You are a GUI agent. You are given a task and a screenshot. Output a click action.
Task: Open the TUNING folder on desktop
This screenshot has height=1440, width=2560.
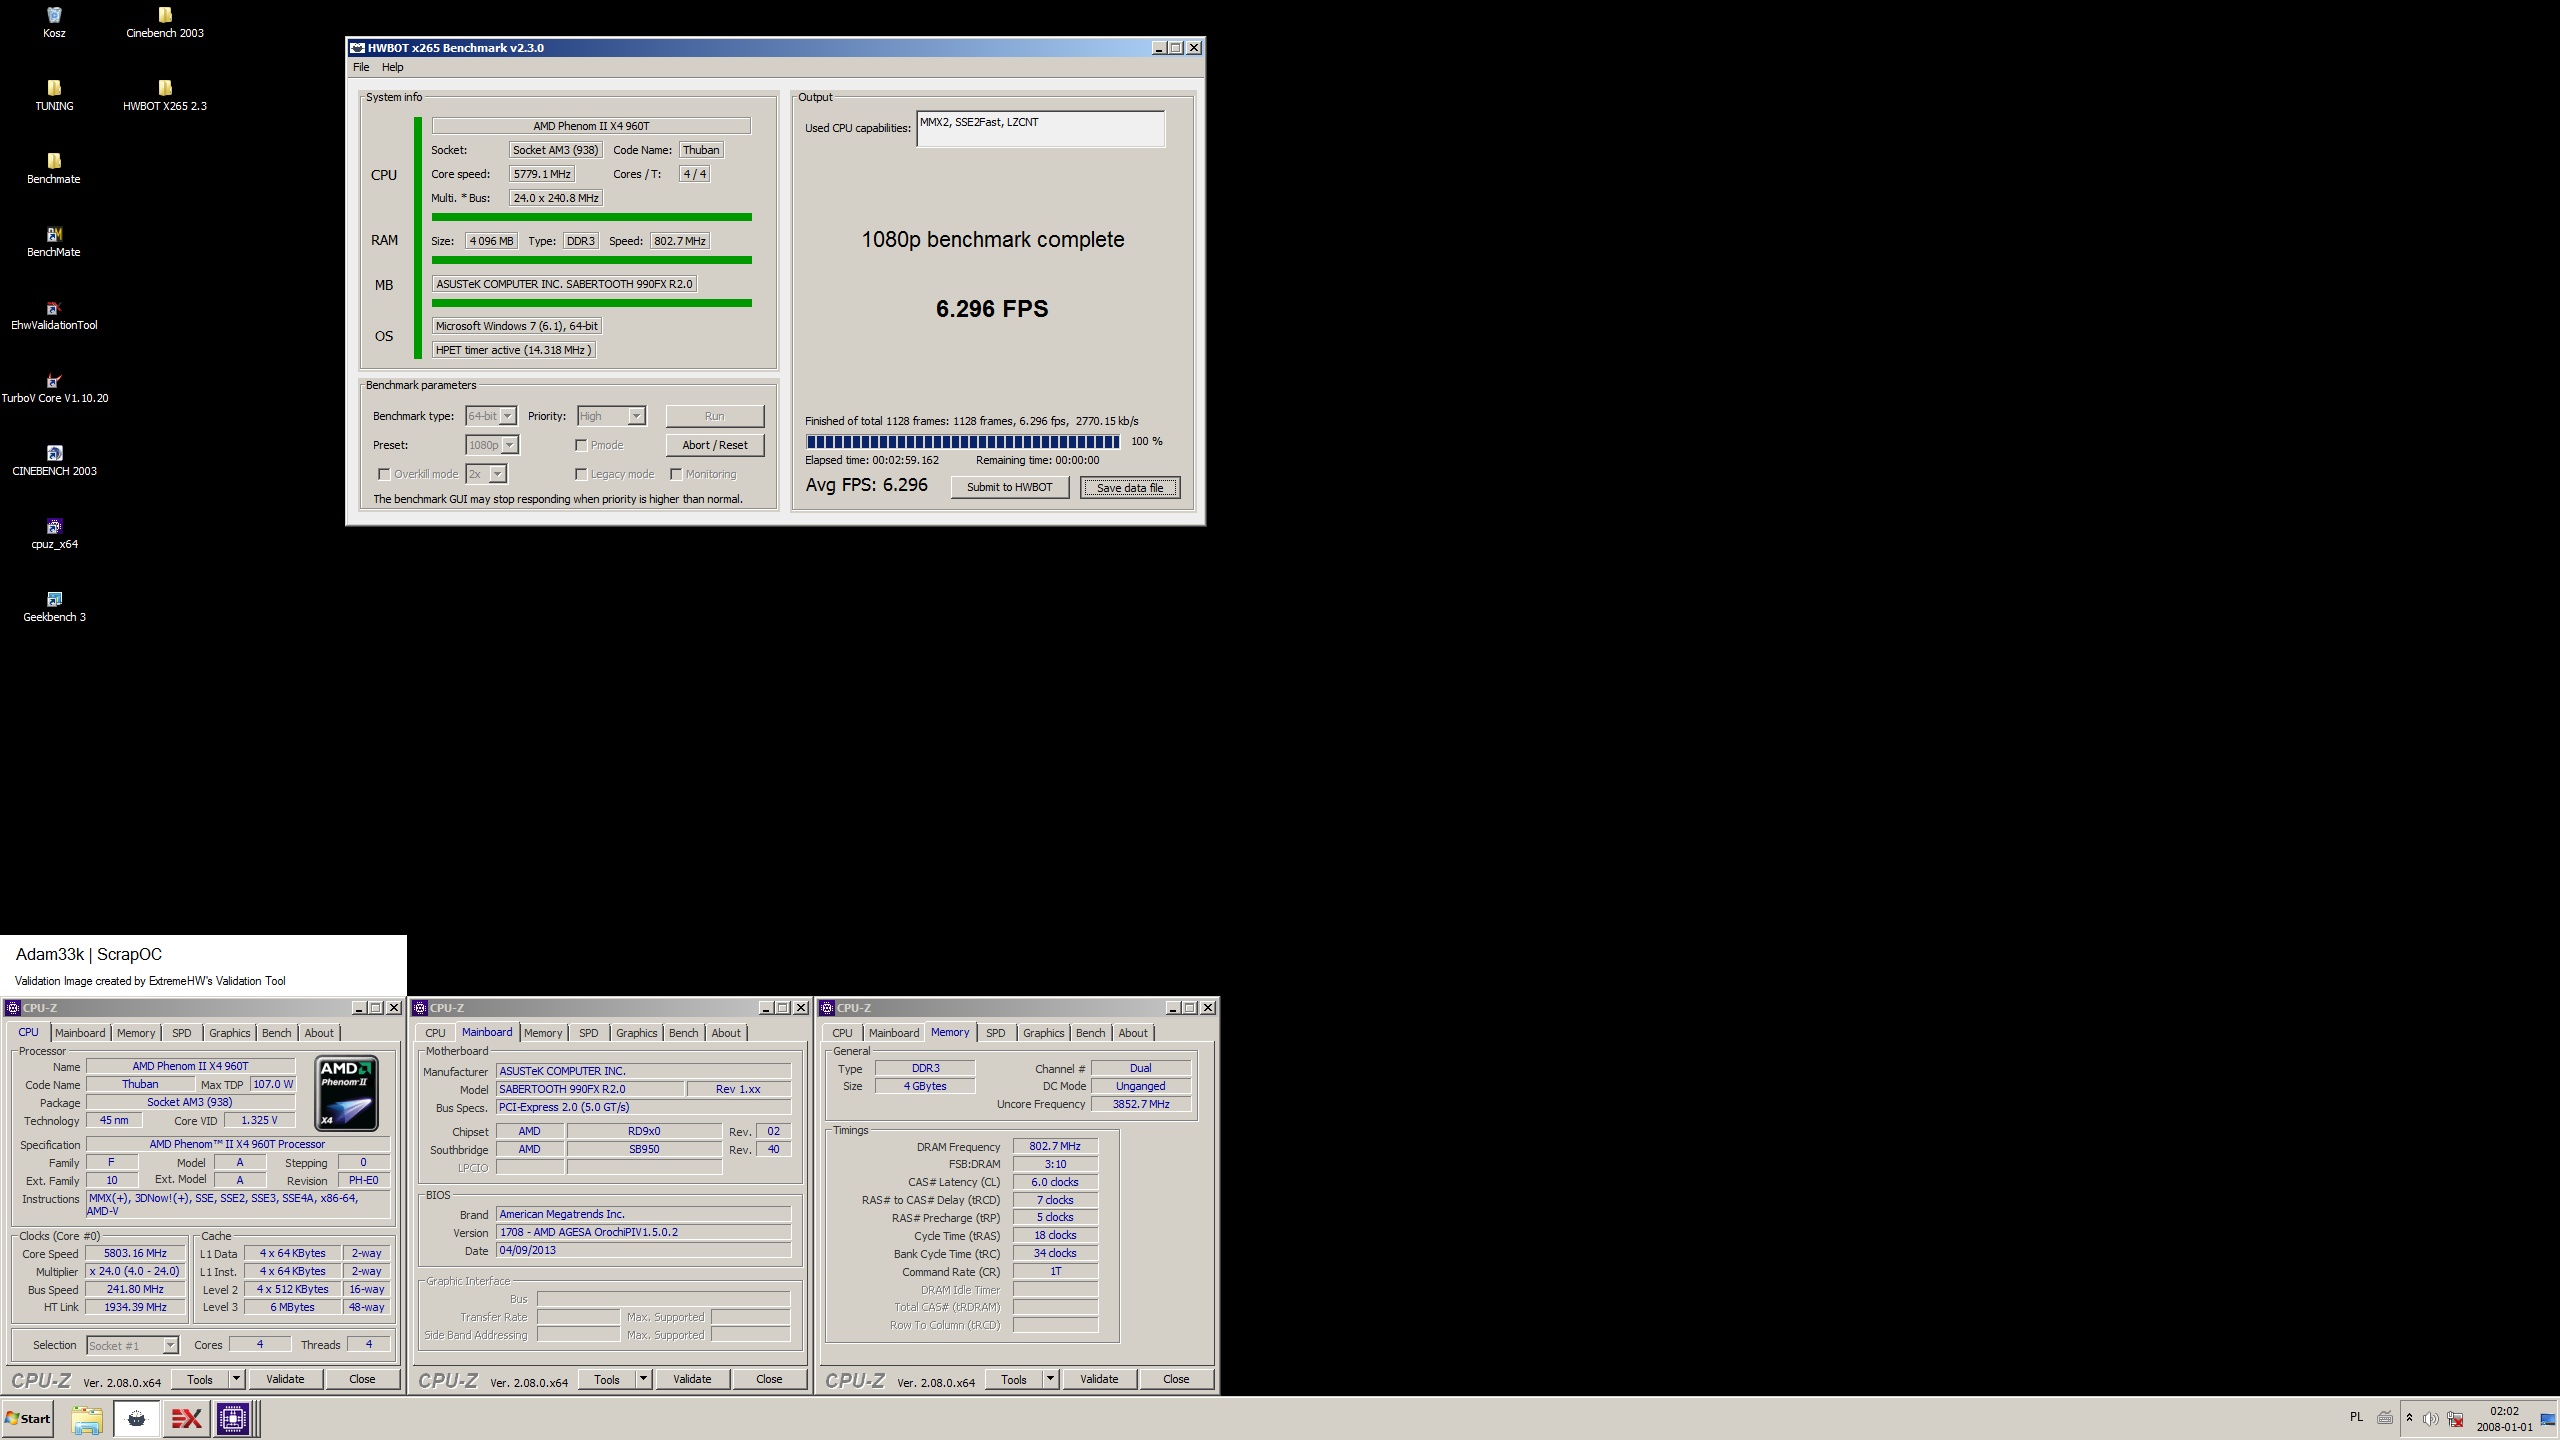coord(54,96)
